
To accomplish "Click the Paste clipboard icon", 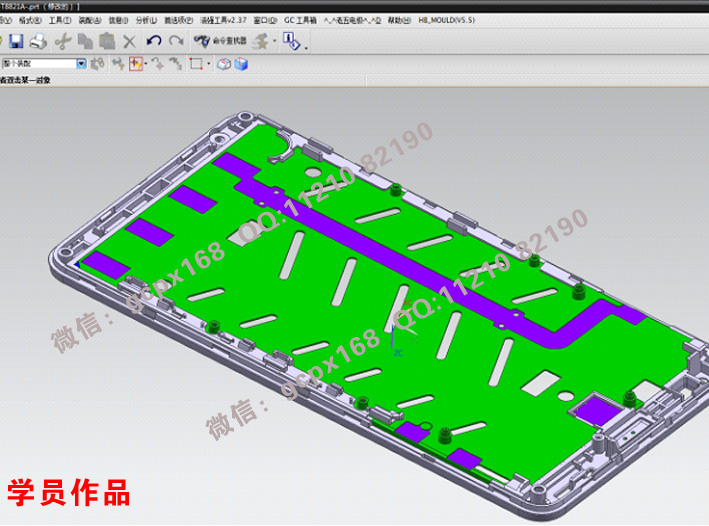I will pos(106,41).
